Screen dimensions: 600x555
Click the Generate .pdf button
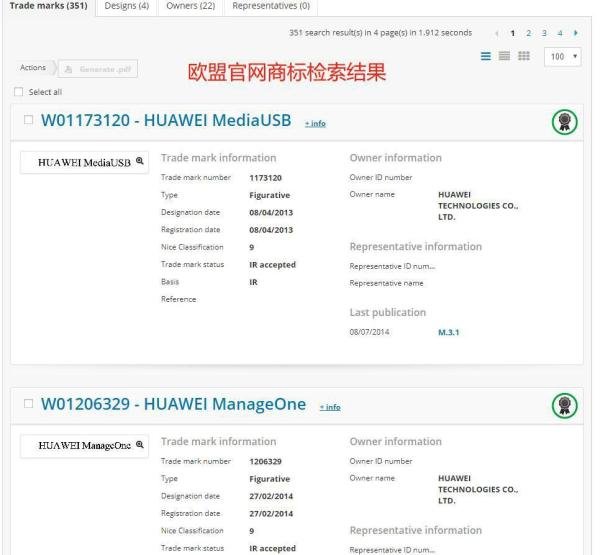(x=98, y=69)
